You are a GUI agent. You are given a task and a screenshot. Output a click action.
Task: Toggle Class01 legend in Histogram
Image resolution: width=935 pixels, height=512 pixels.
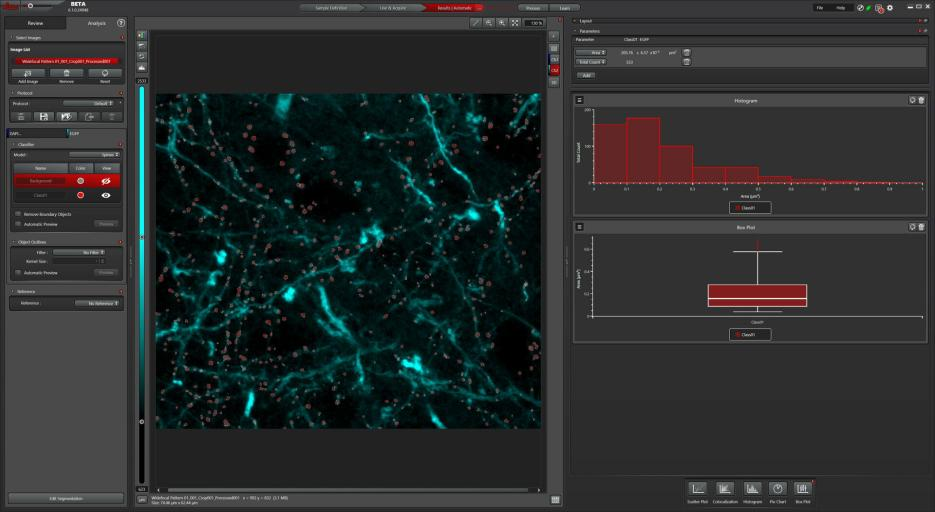click(750, 207)
